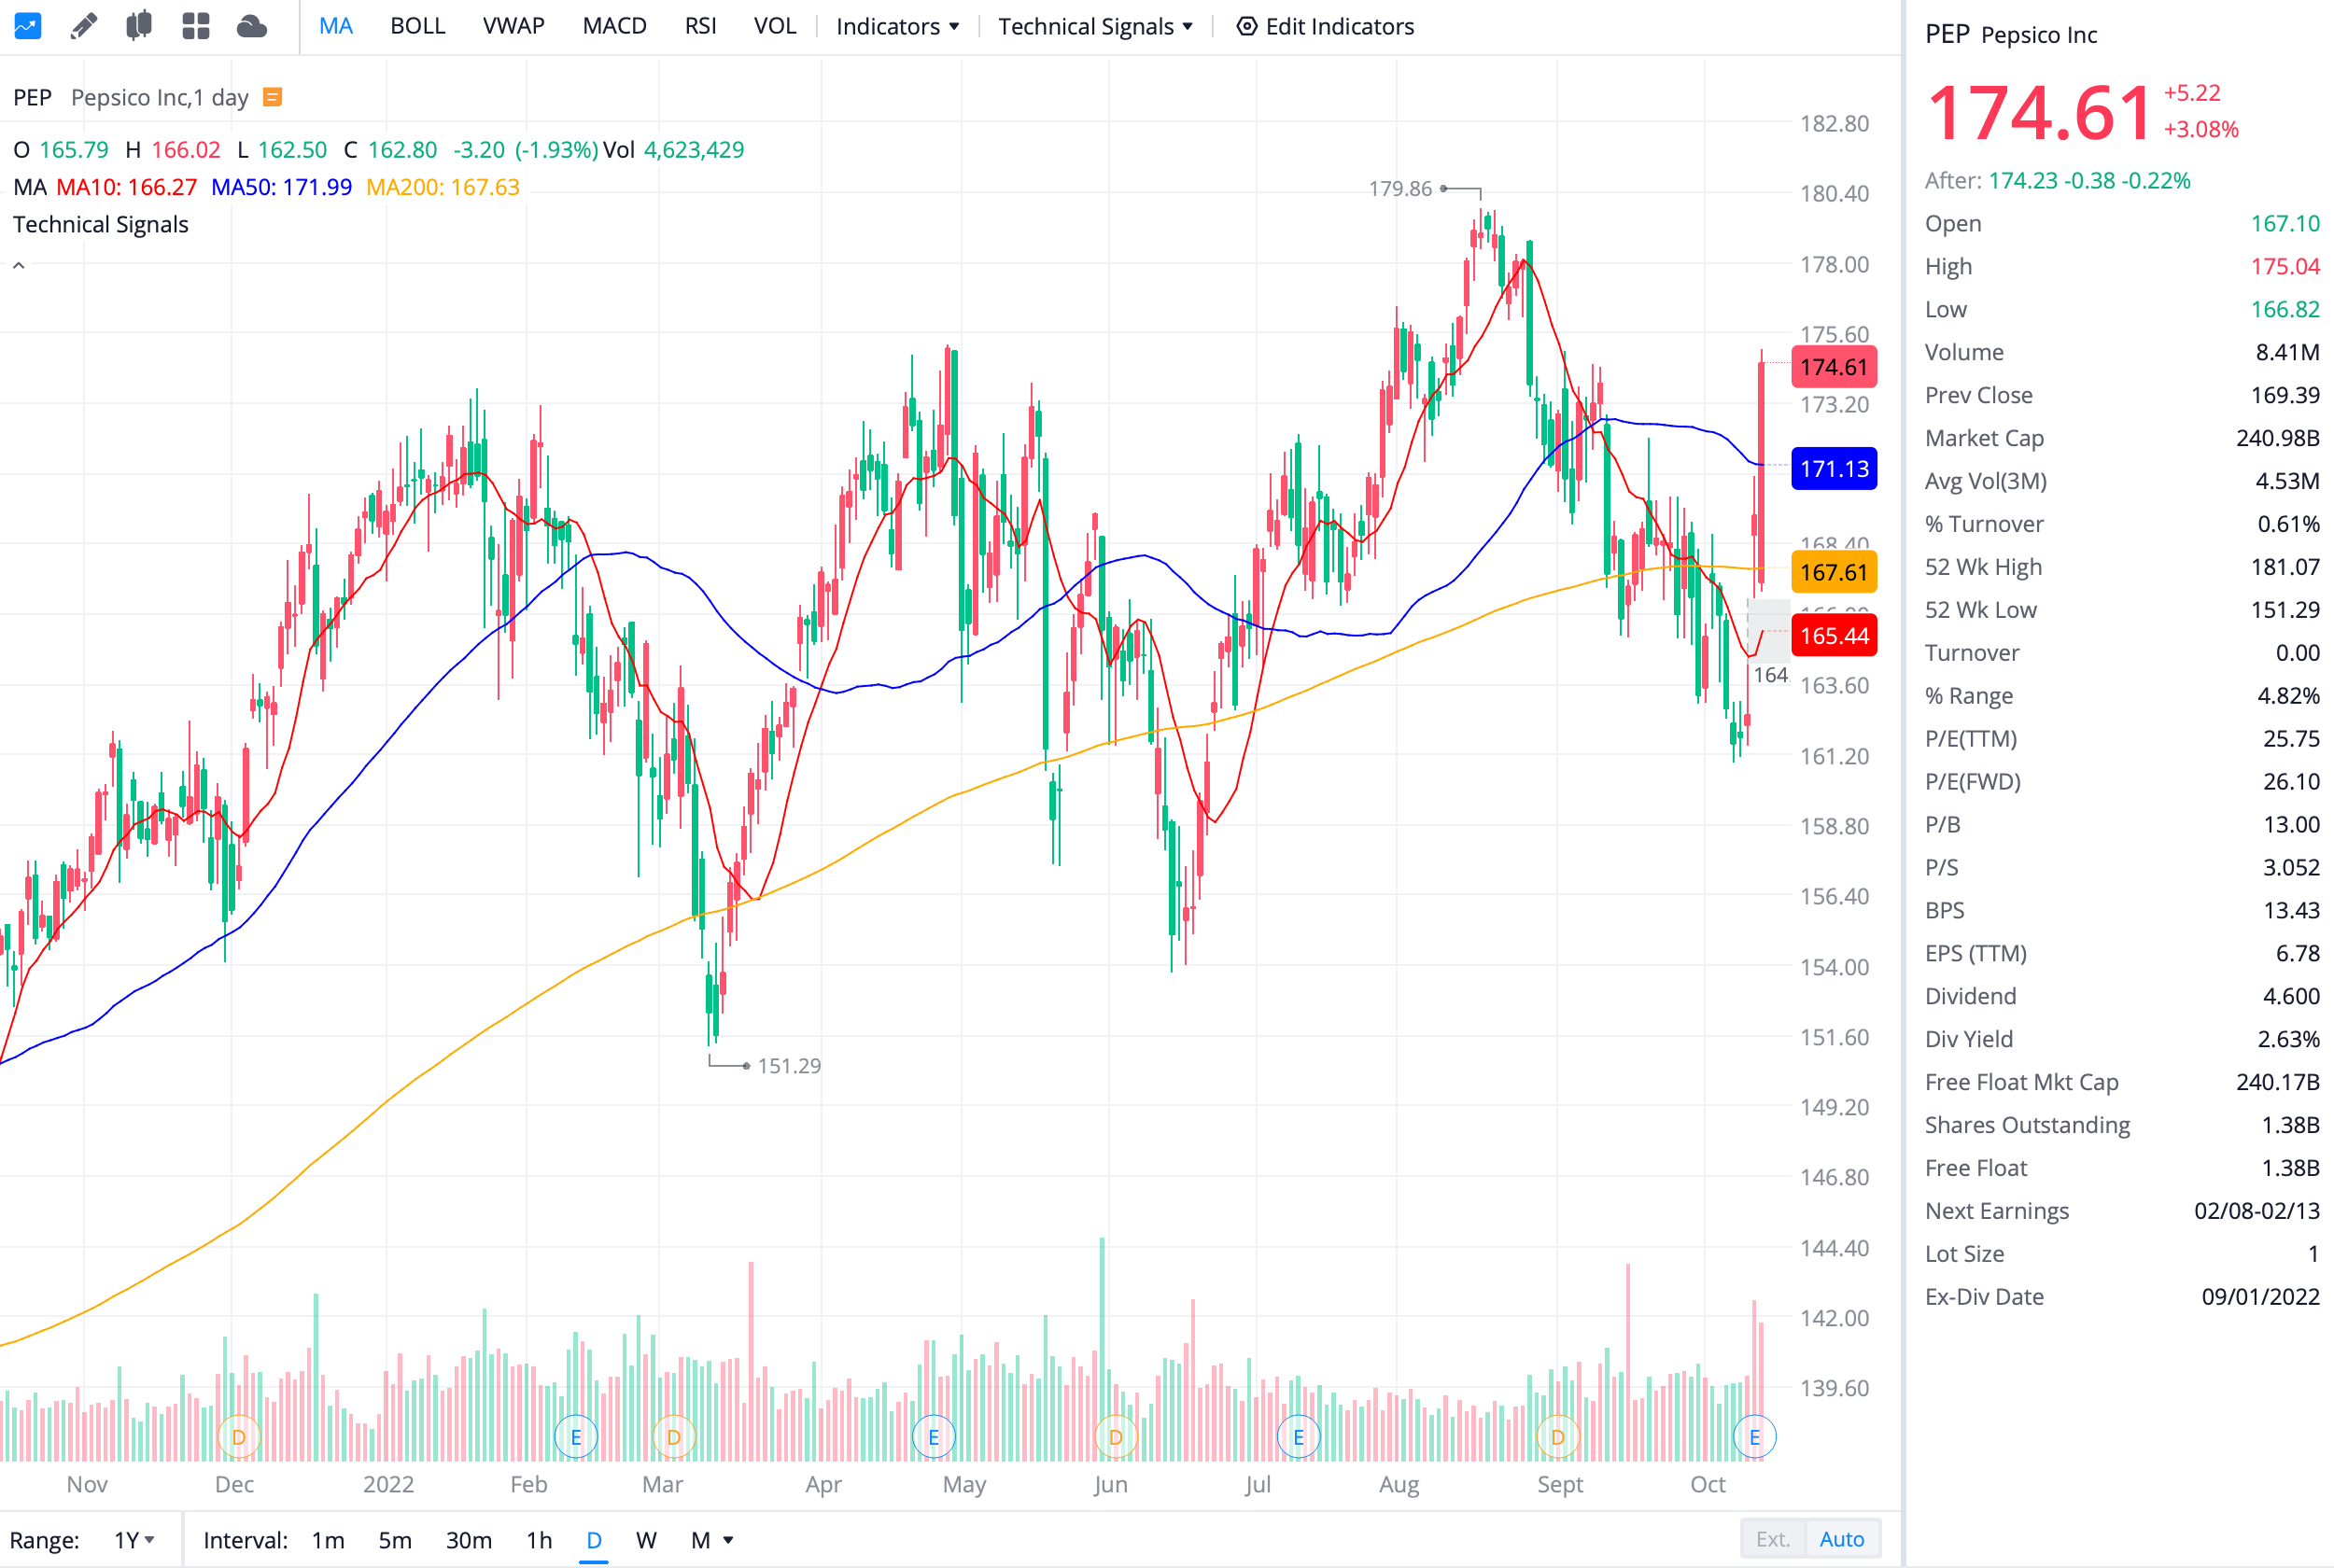Click the cloud icon in the toolbar
Viewport: 2334px width, 1568px height.
[252, 26]
